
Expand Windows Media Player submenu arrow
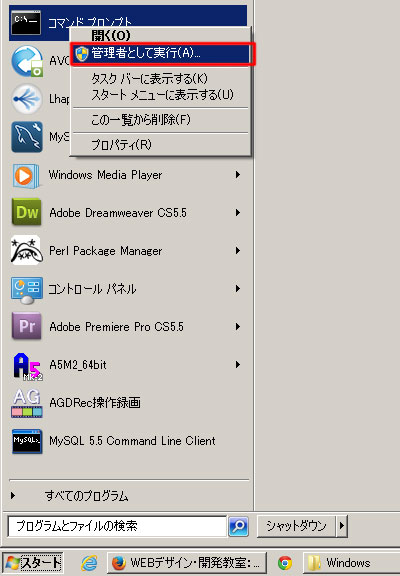[238, 175]
